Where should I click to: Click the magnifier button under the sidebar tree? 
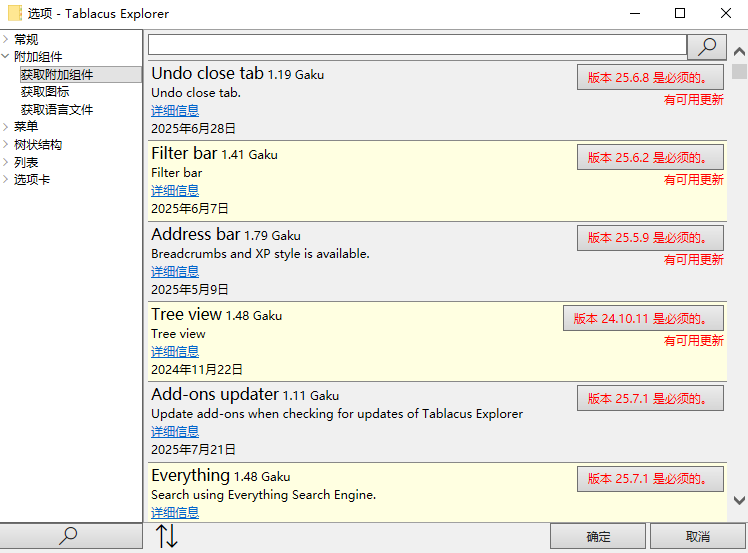coord(71,536)
